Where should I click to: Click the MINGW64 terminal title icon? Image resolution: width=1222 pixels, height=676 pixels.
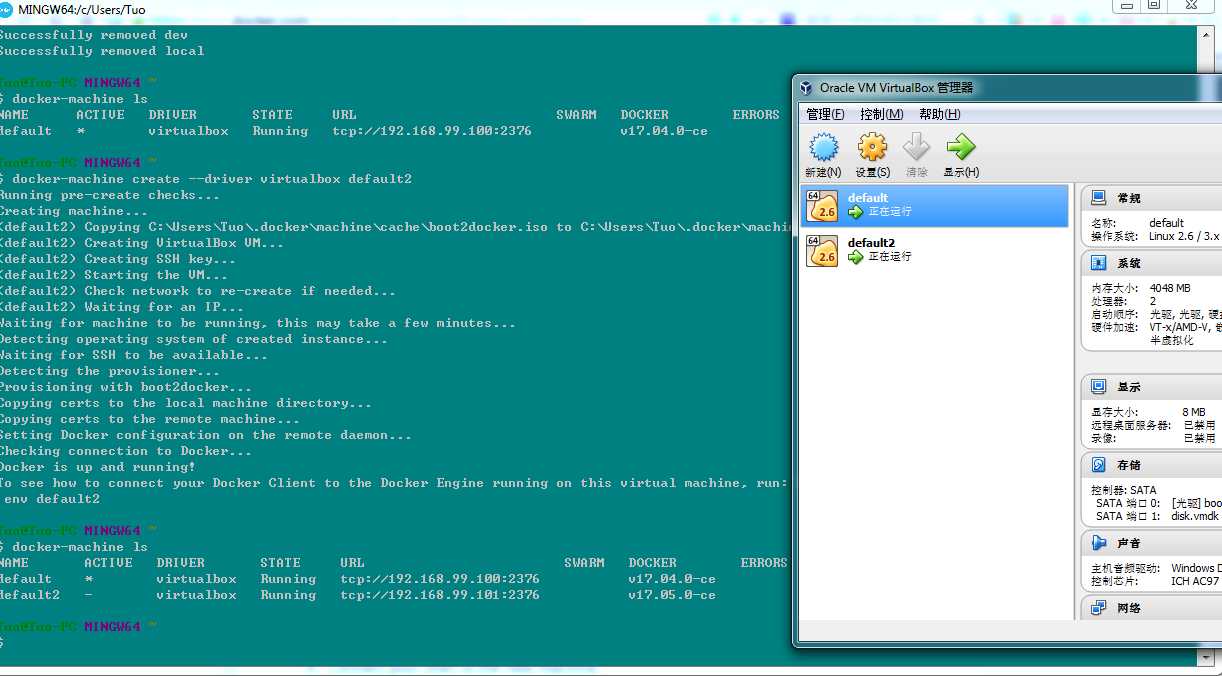click(x=6, y=10)
